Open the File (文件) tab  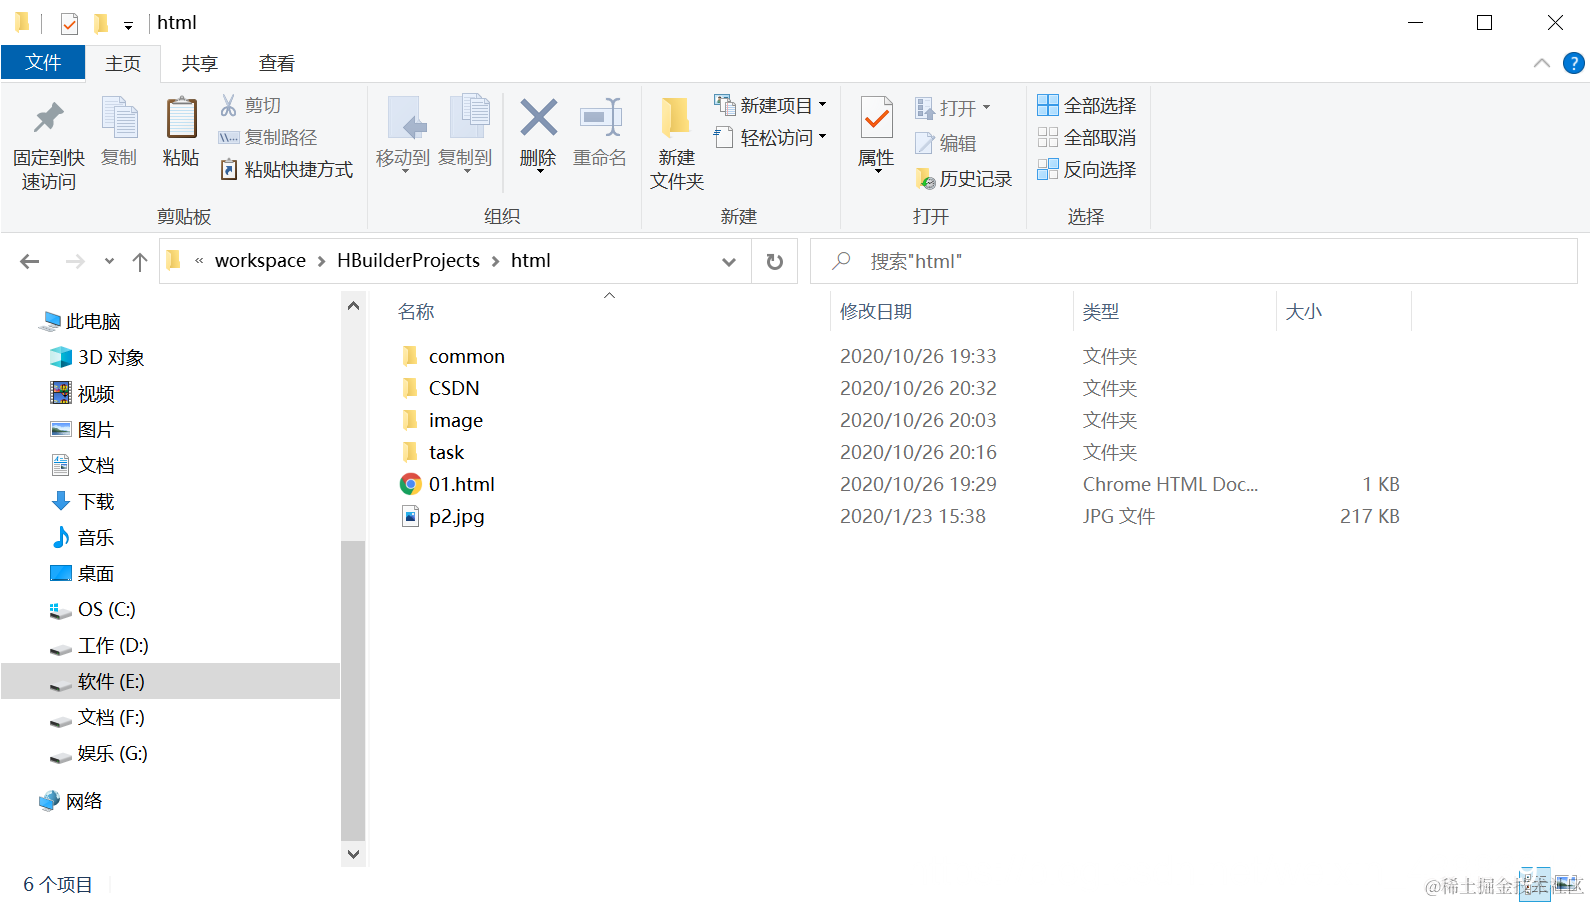(43, 62)
